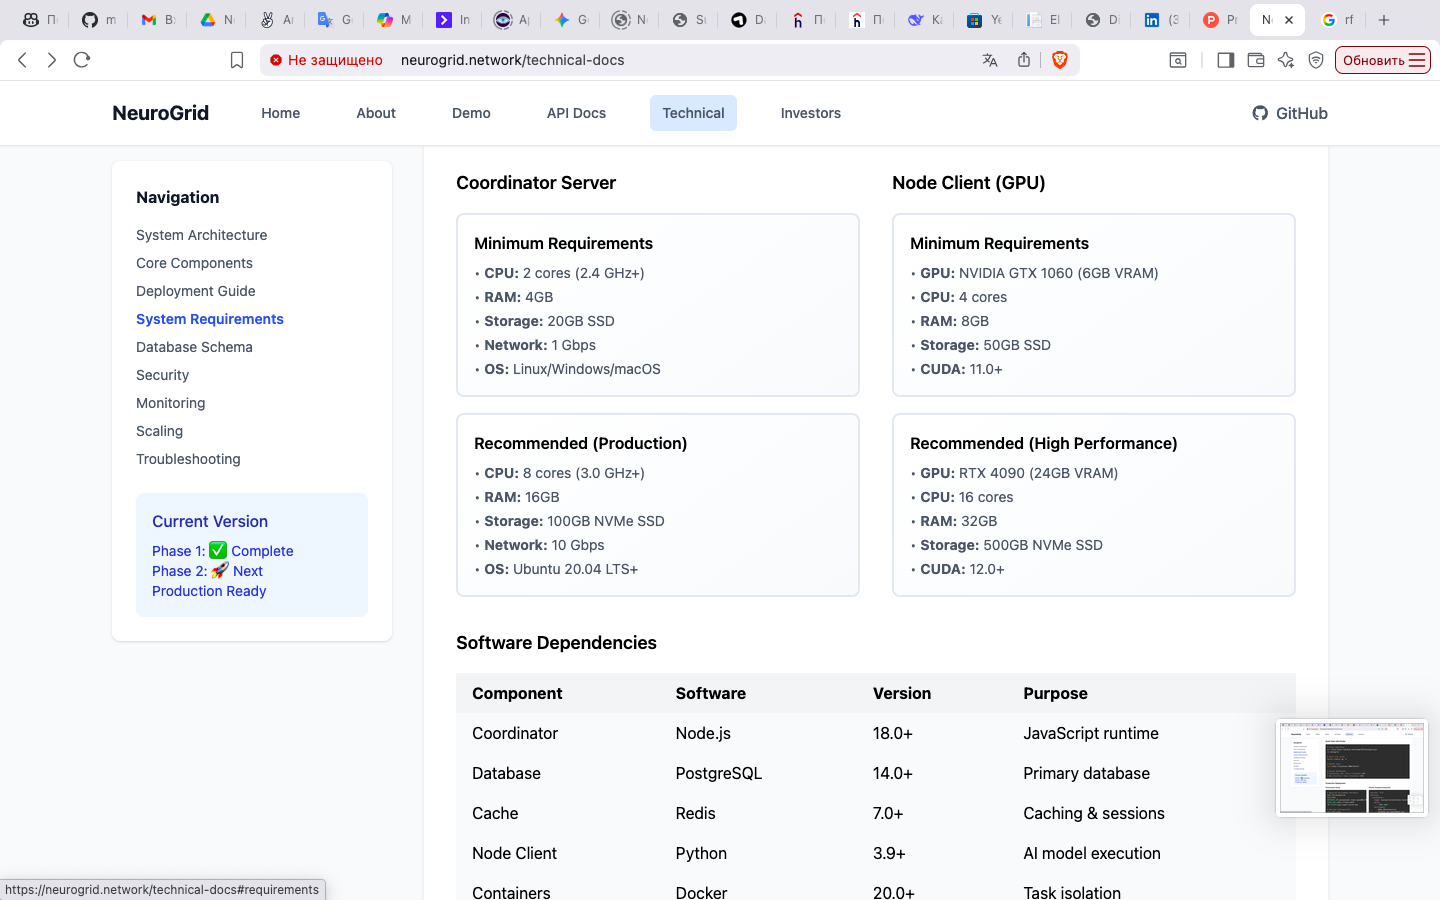Open the Brave hamburger menu

tap(1419, 60)
